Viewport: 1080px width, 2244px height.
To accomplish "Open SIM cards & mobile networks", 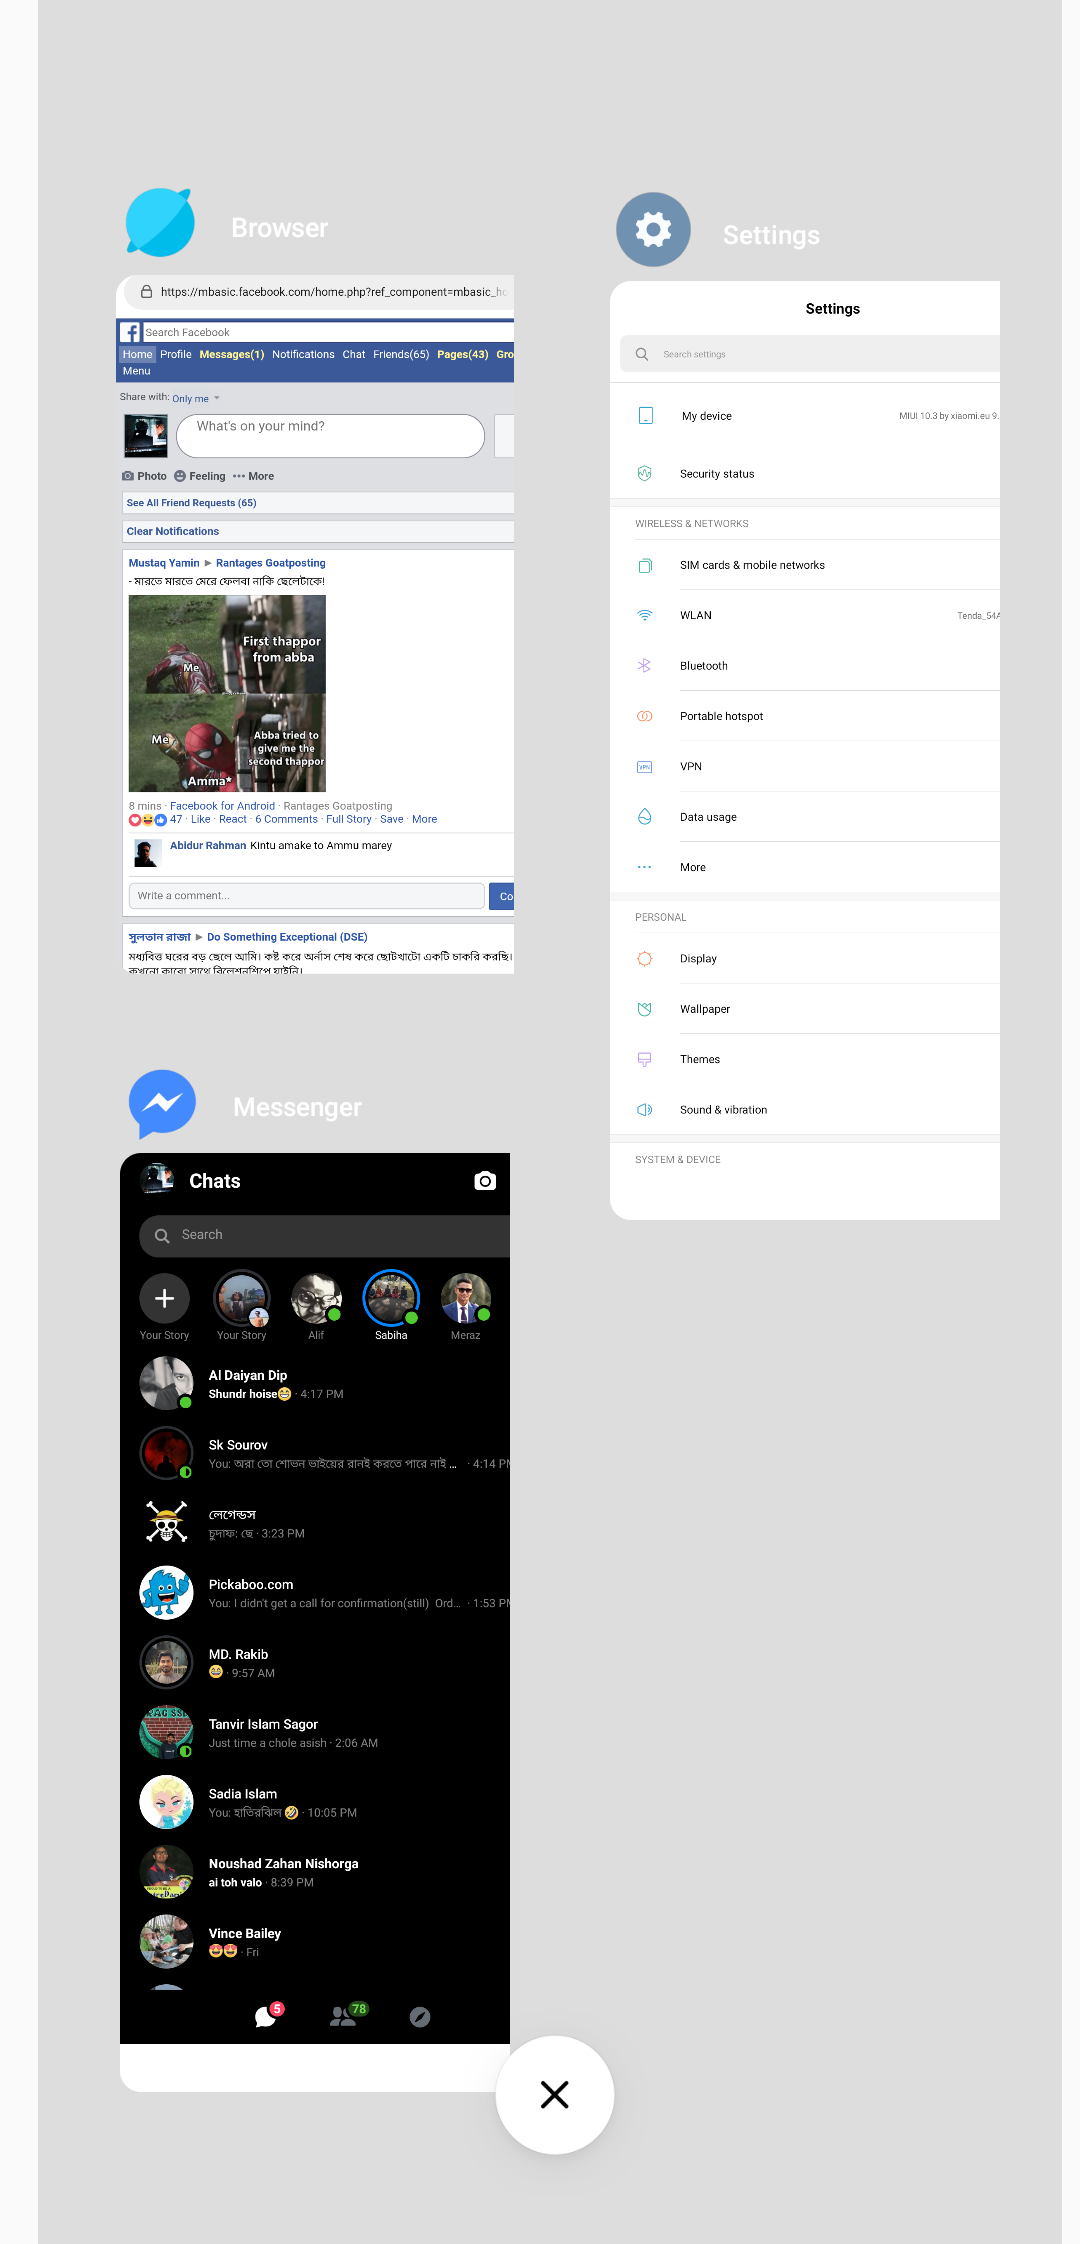I will 805,565.
